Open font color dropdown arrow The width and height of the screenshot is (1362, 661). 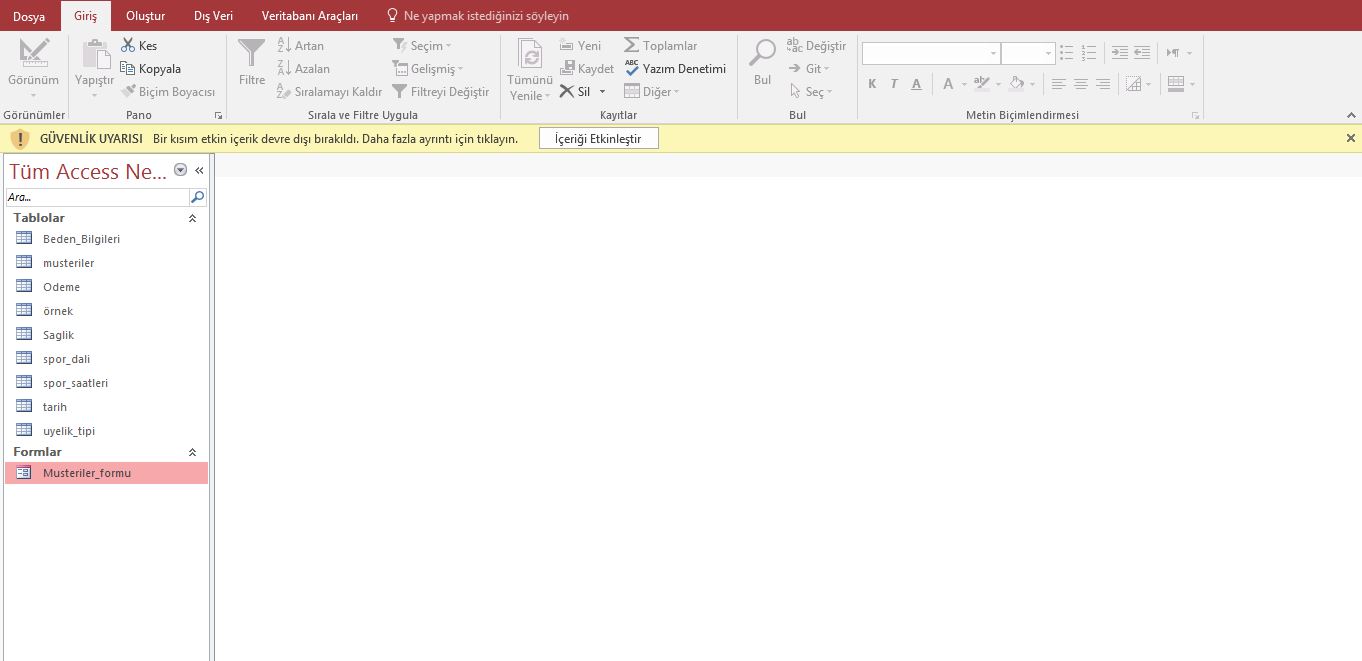[964, 84]
